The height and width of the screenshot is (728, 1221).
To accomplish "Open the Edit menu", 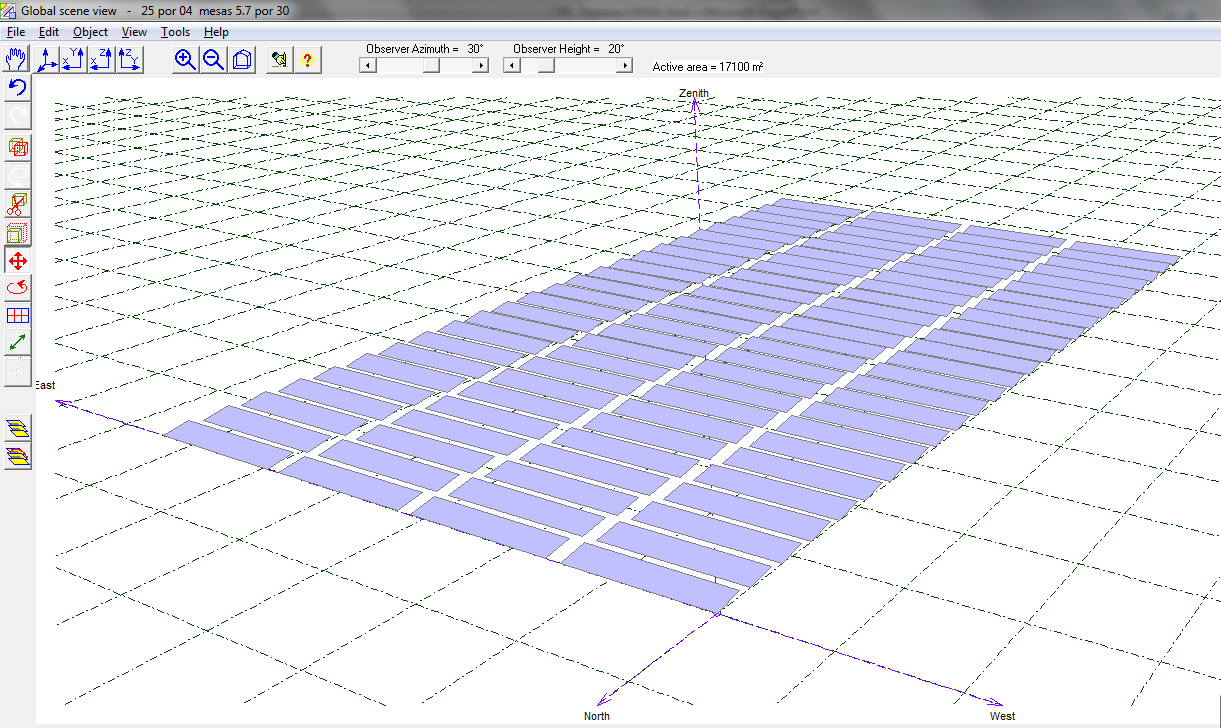I will click(x=49, y=32).
